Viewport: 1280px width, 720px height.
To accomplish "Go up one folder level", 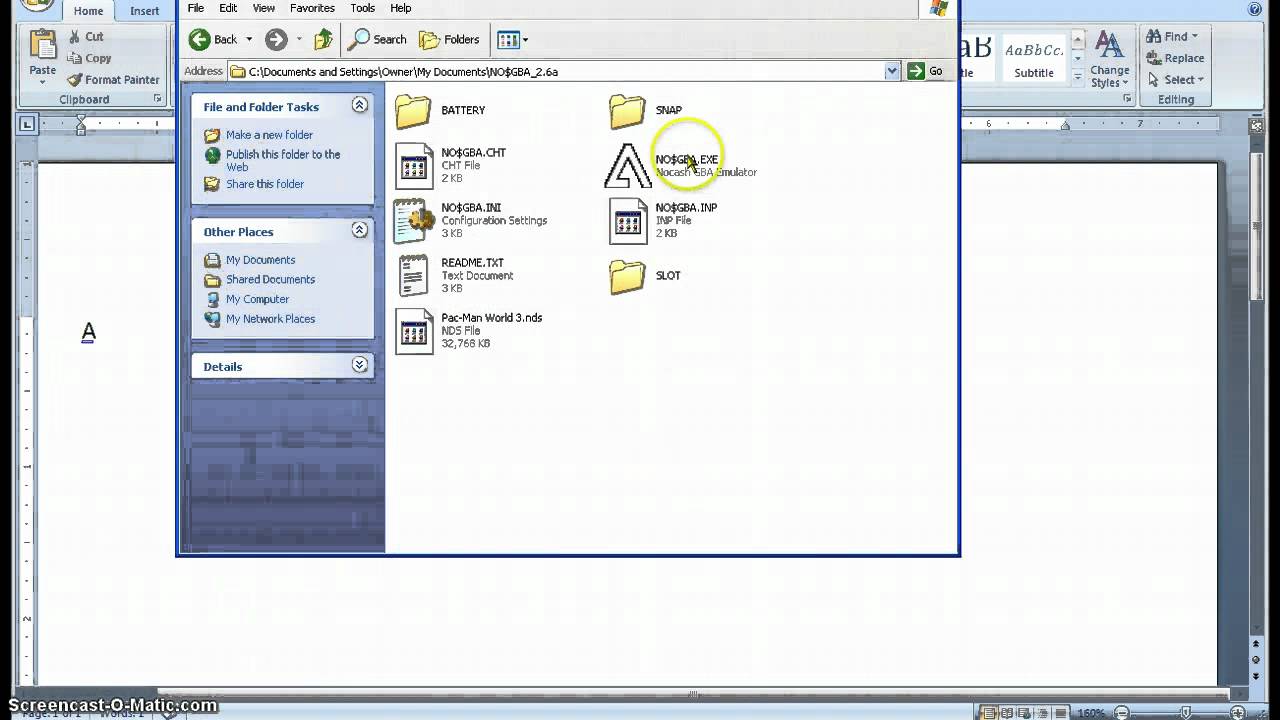I will [323, 40].
